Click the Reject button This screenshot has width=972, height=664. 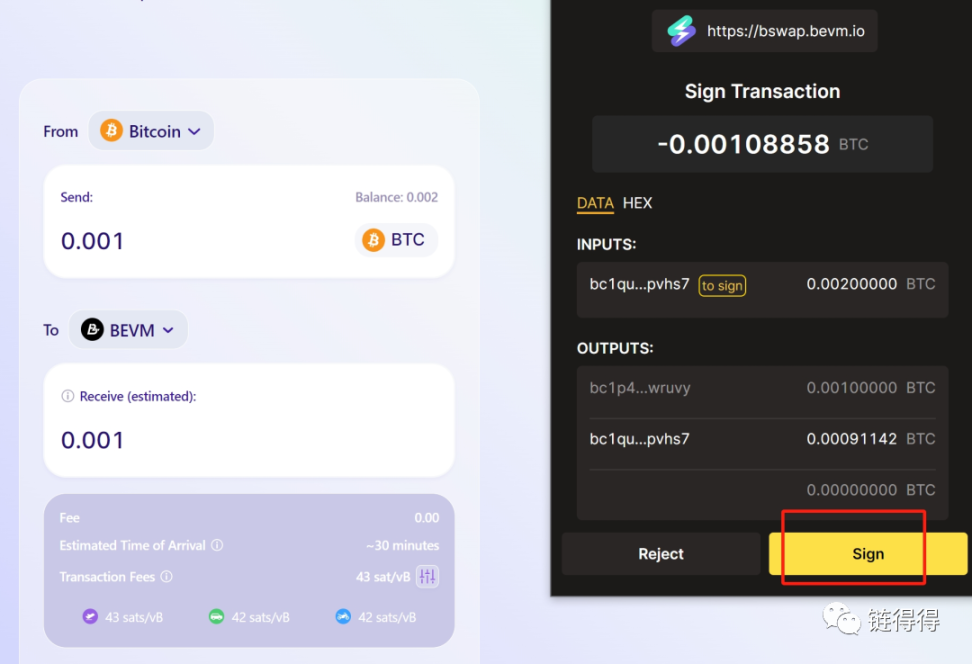tap(661, 554)
